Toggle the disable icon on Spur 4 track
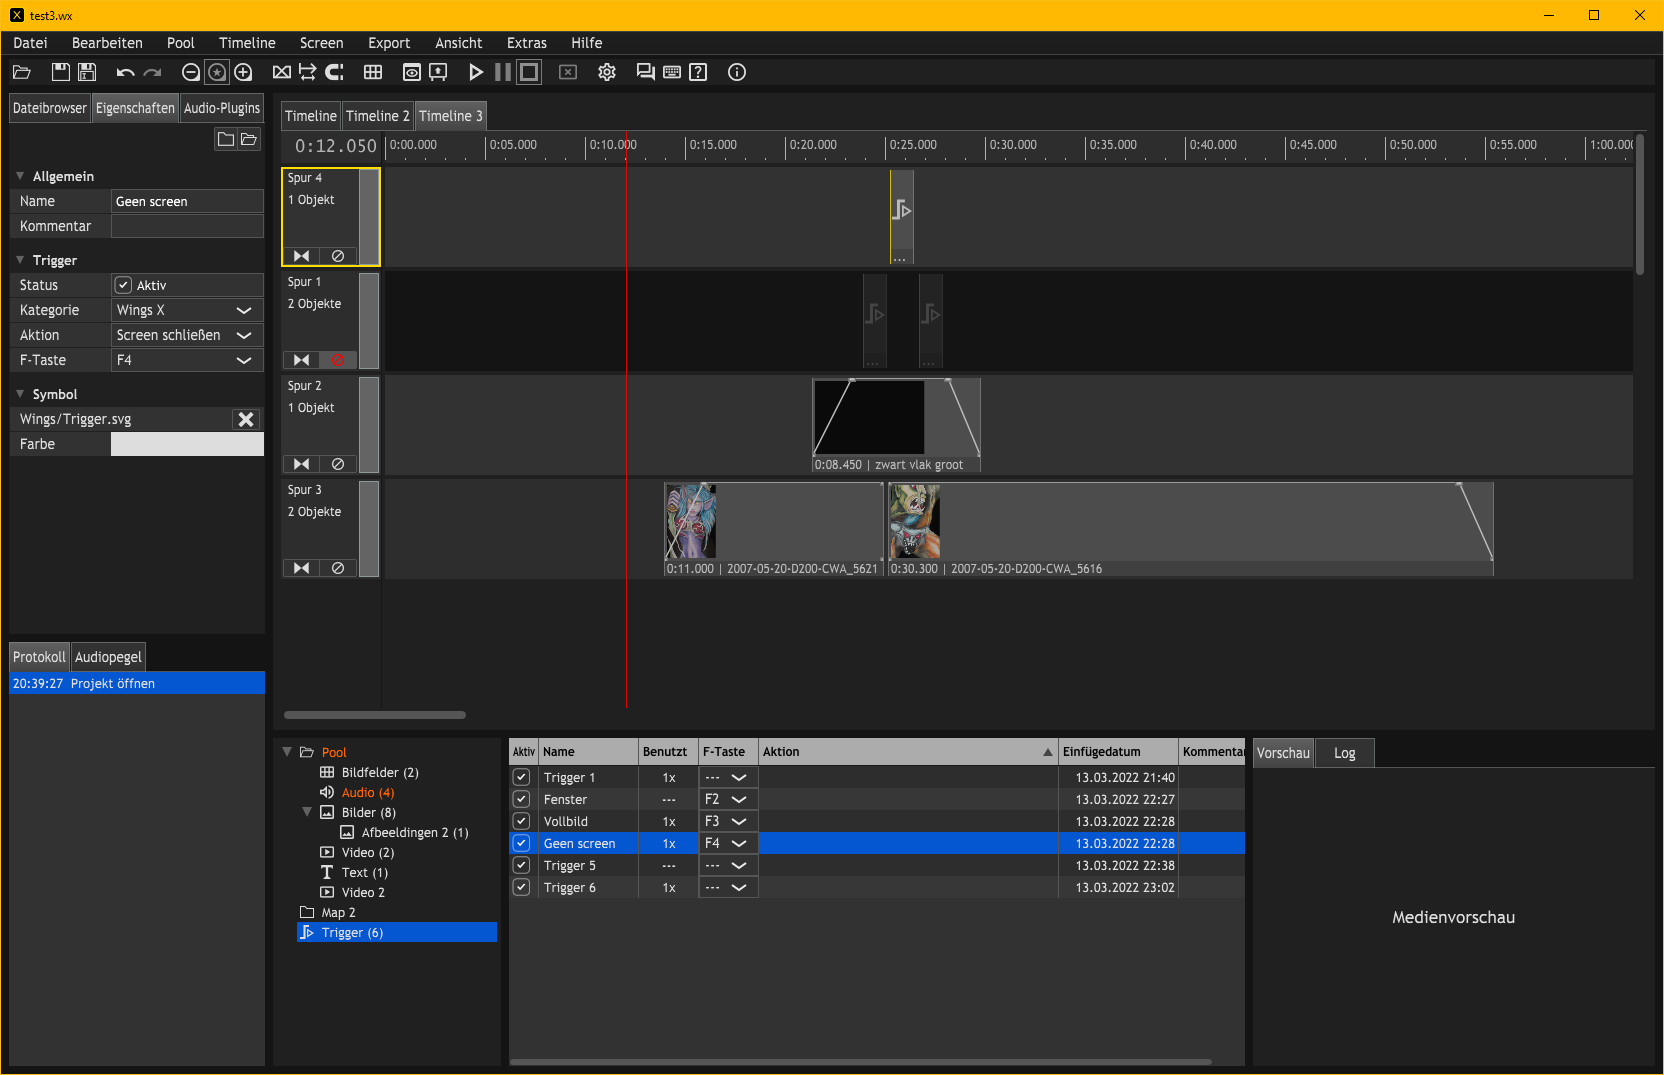The height and width of the screenshot is (1075, 1664). tap(338, 256)
